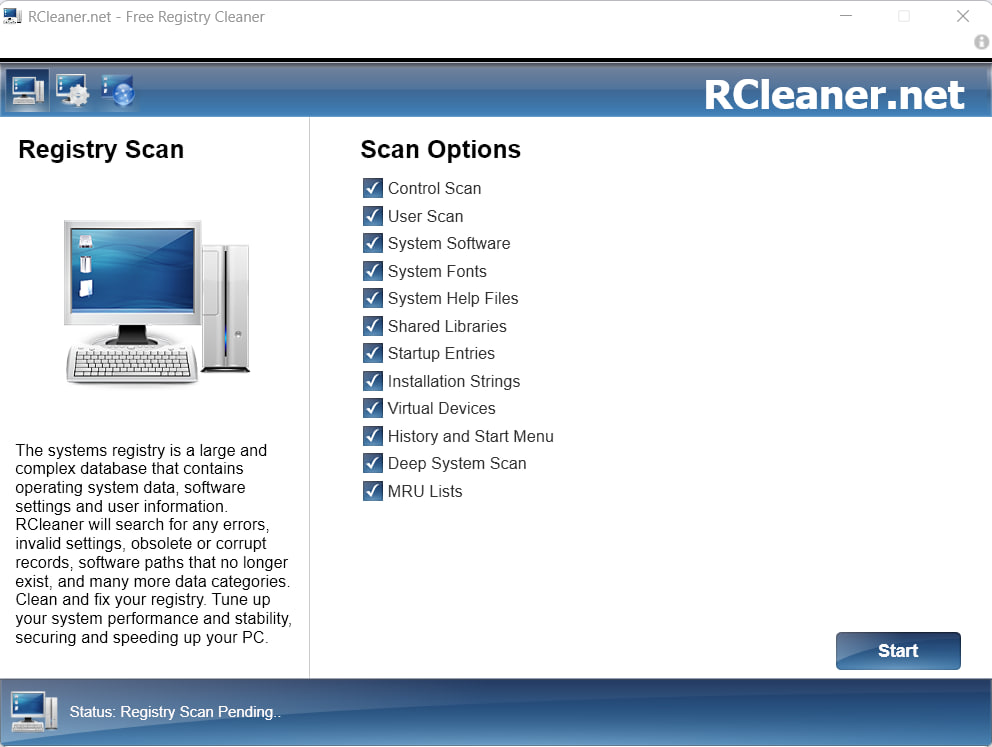Uncheck the Control Scan checkbox
992x747 pixels.
pyautogui.click(x=373, y=188)
